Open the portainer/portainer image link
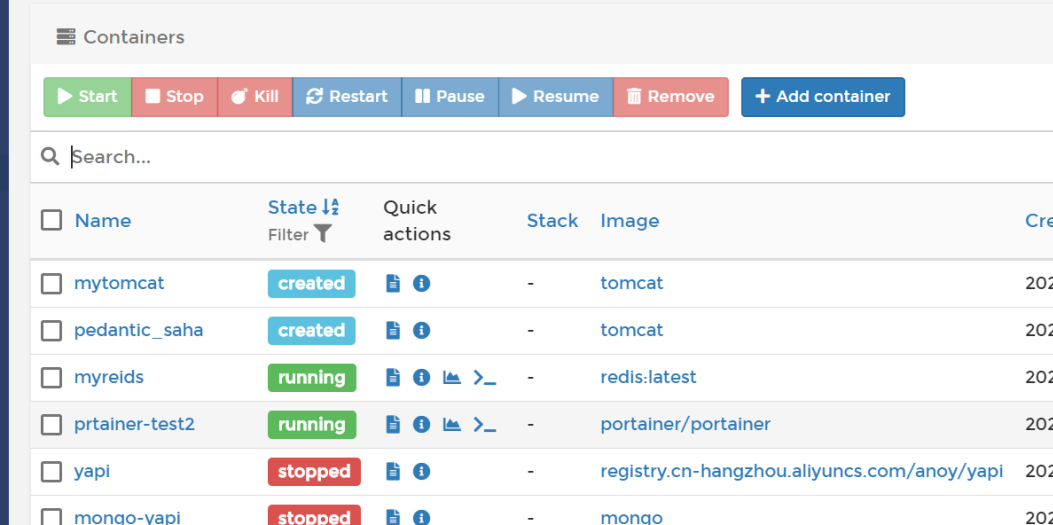This screenshot has height=525, width=1053. 686,424
